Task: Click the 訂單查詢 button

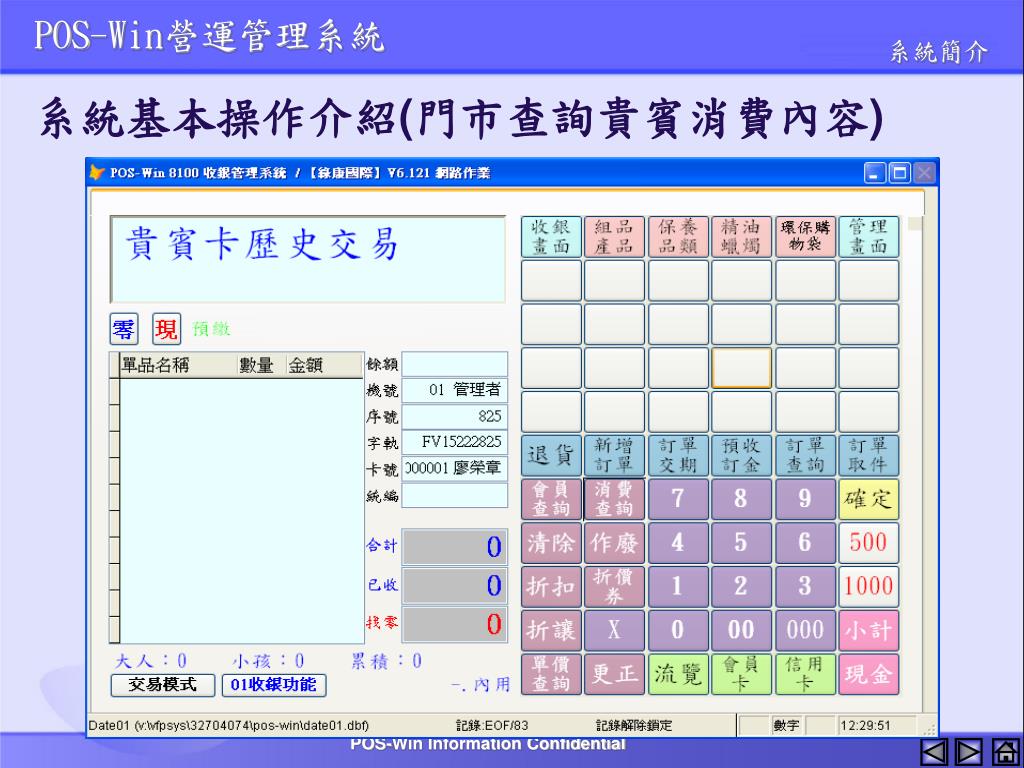Action: coord(805,456)
